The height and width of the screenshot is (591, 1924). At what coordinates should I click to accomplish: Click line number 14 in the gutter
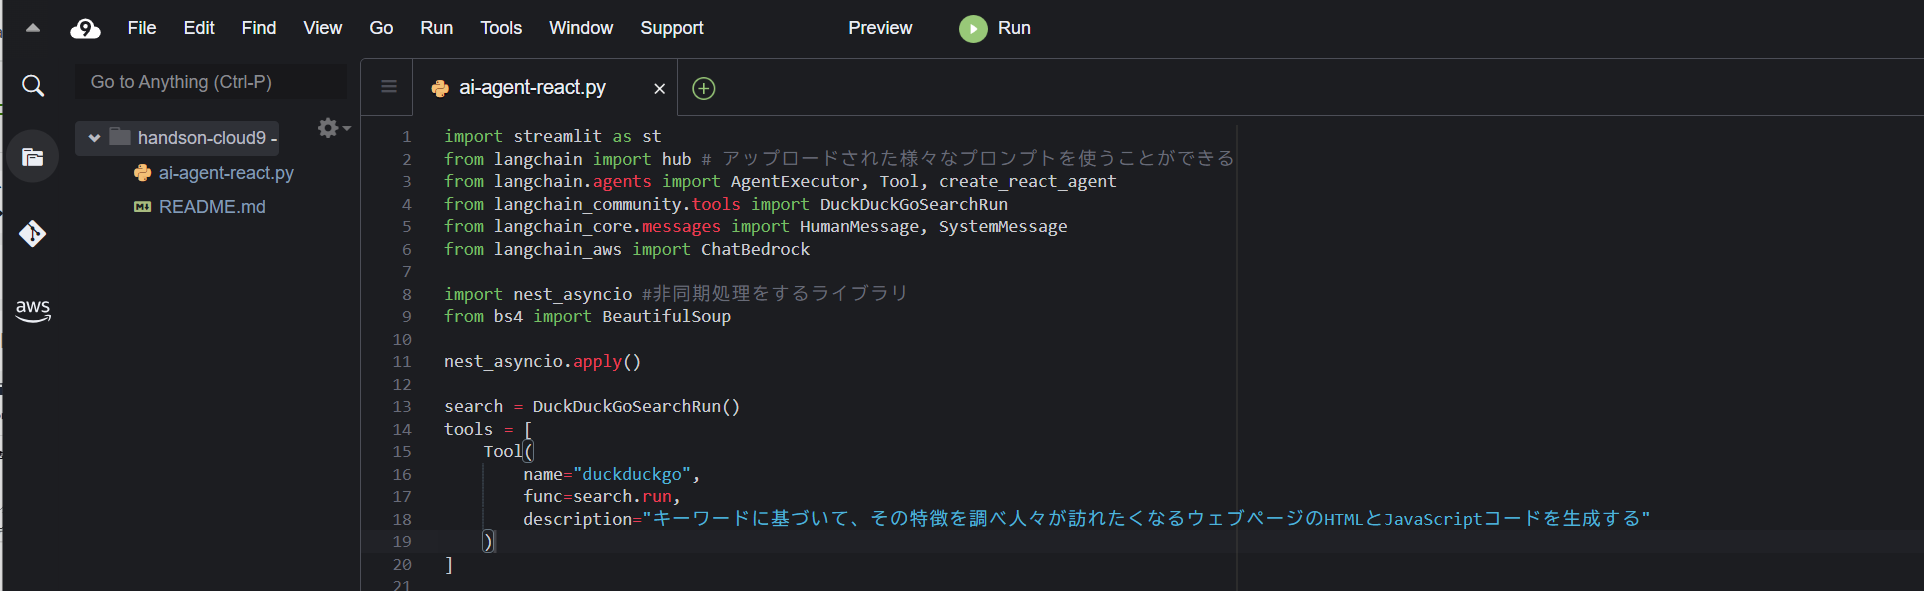point(402,430)
